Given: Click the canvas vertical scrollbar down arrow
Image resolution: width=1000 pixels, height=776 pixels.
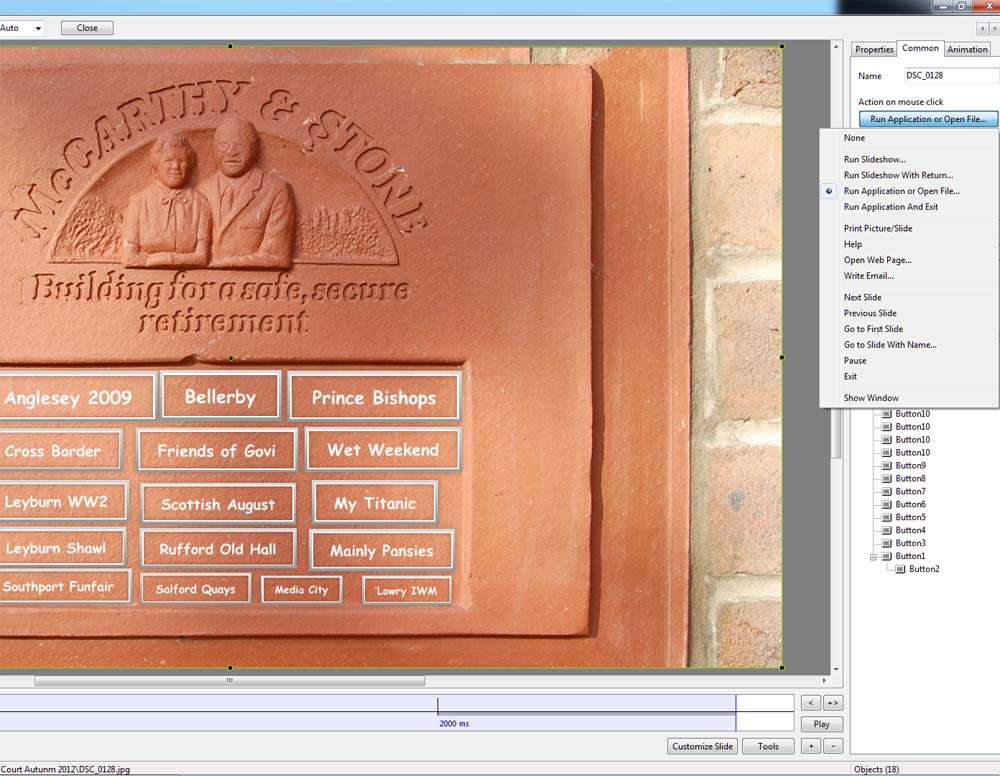Looking at the screenshot, I should [x=836, y=670].
